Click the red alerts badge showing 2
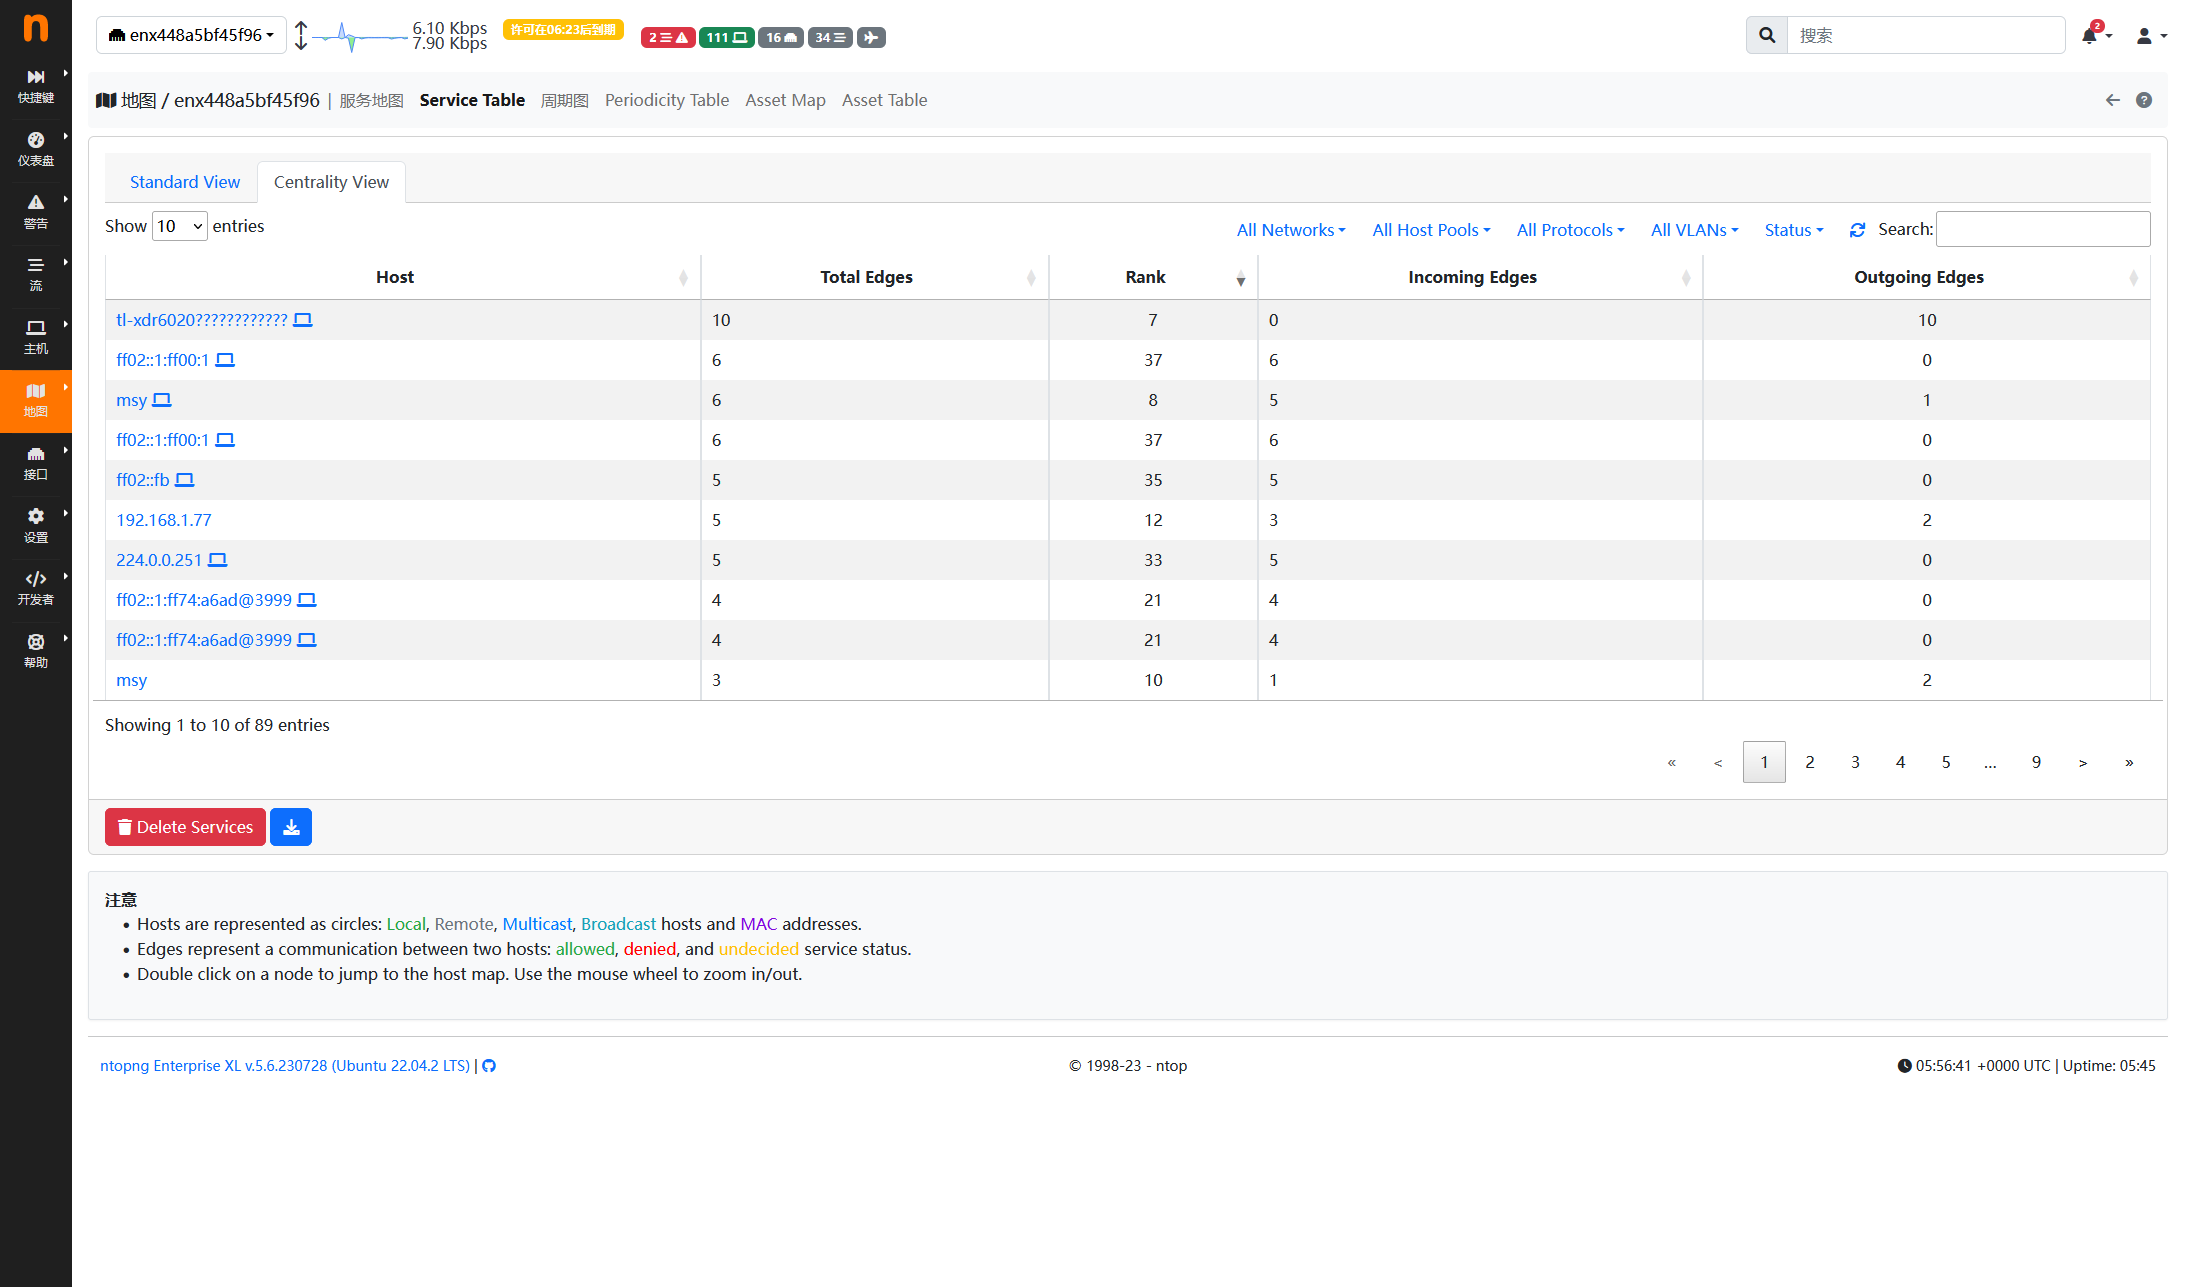This screenshot has width=2192, height=1287. (x=668, y=37)
